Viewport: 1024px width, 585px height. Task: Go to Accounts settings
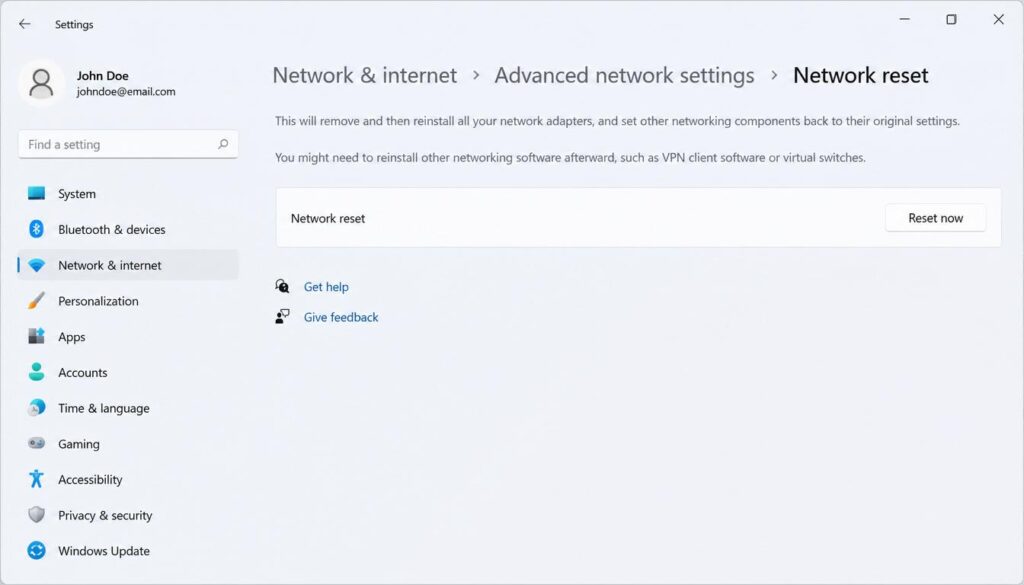pos(128,372)
